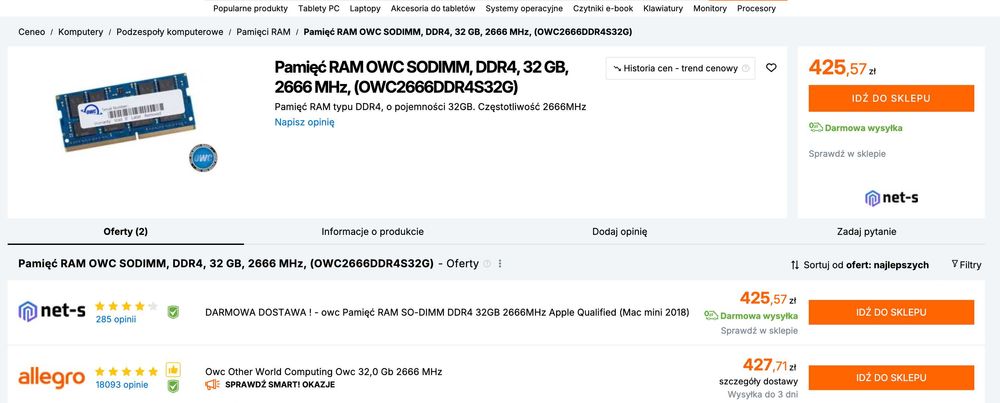Open net-s offer title 'DARMOWA DOSTAWA ! - owc Pamięć RAM'
Image resolution: width=1000 pixels, height=403 pixels.
447,312
